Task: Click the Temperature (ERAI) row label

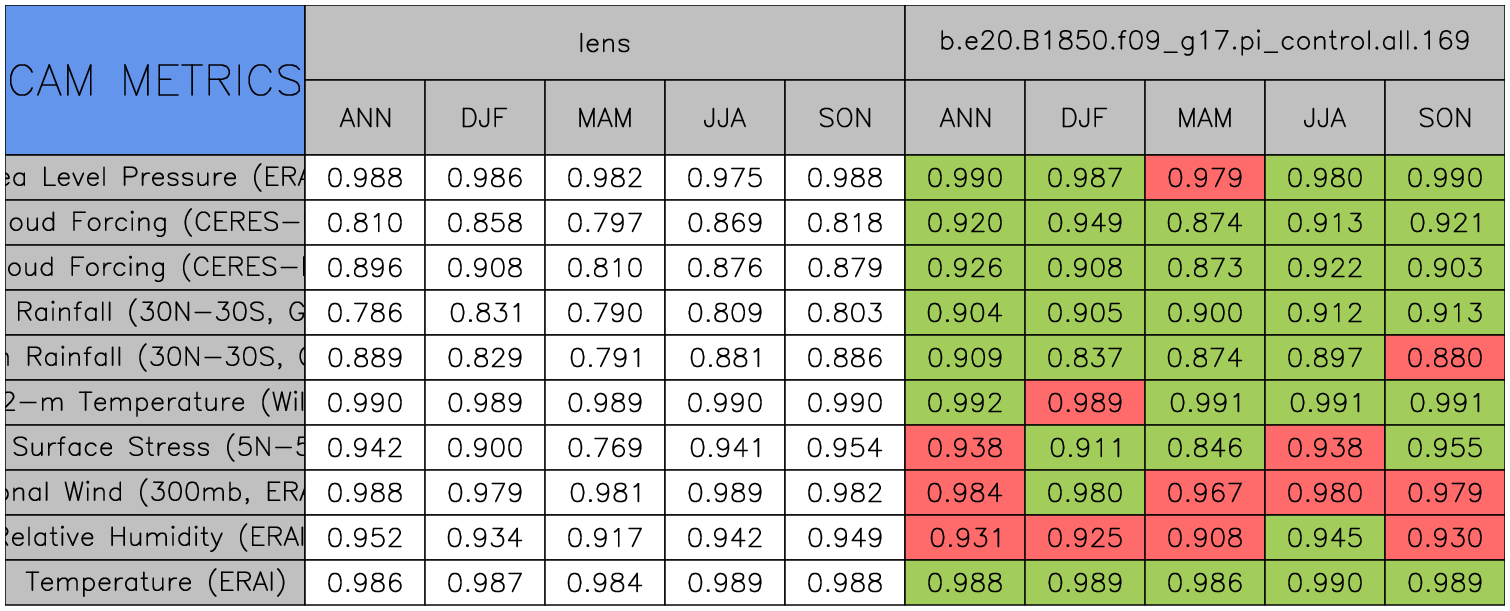Action: [155, 582]
